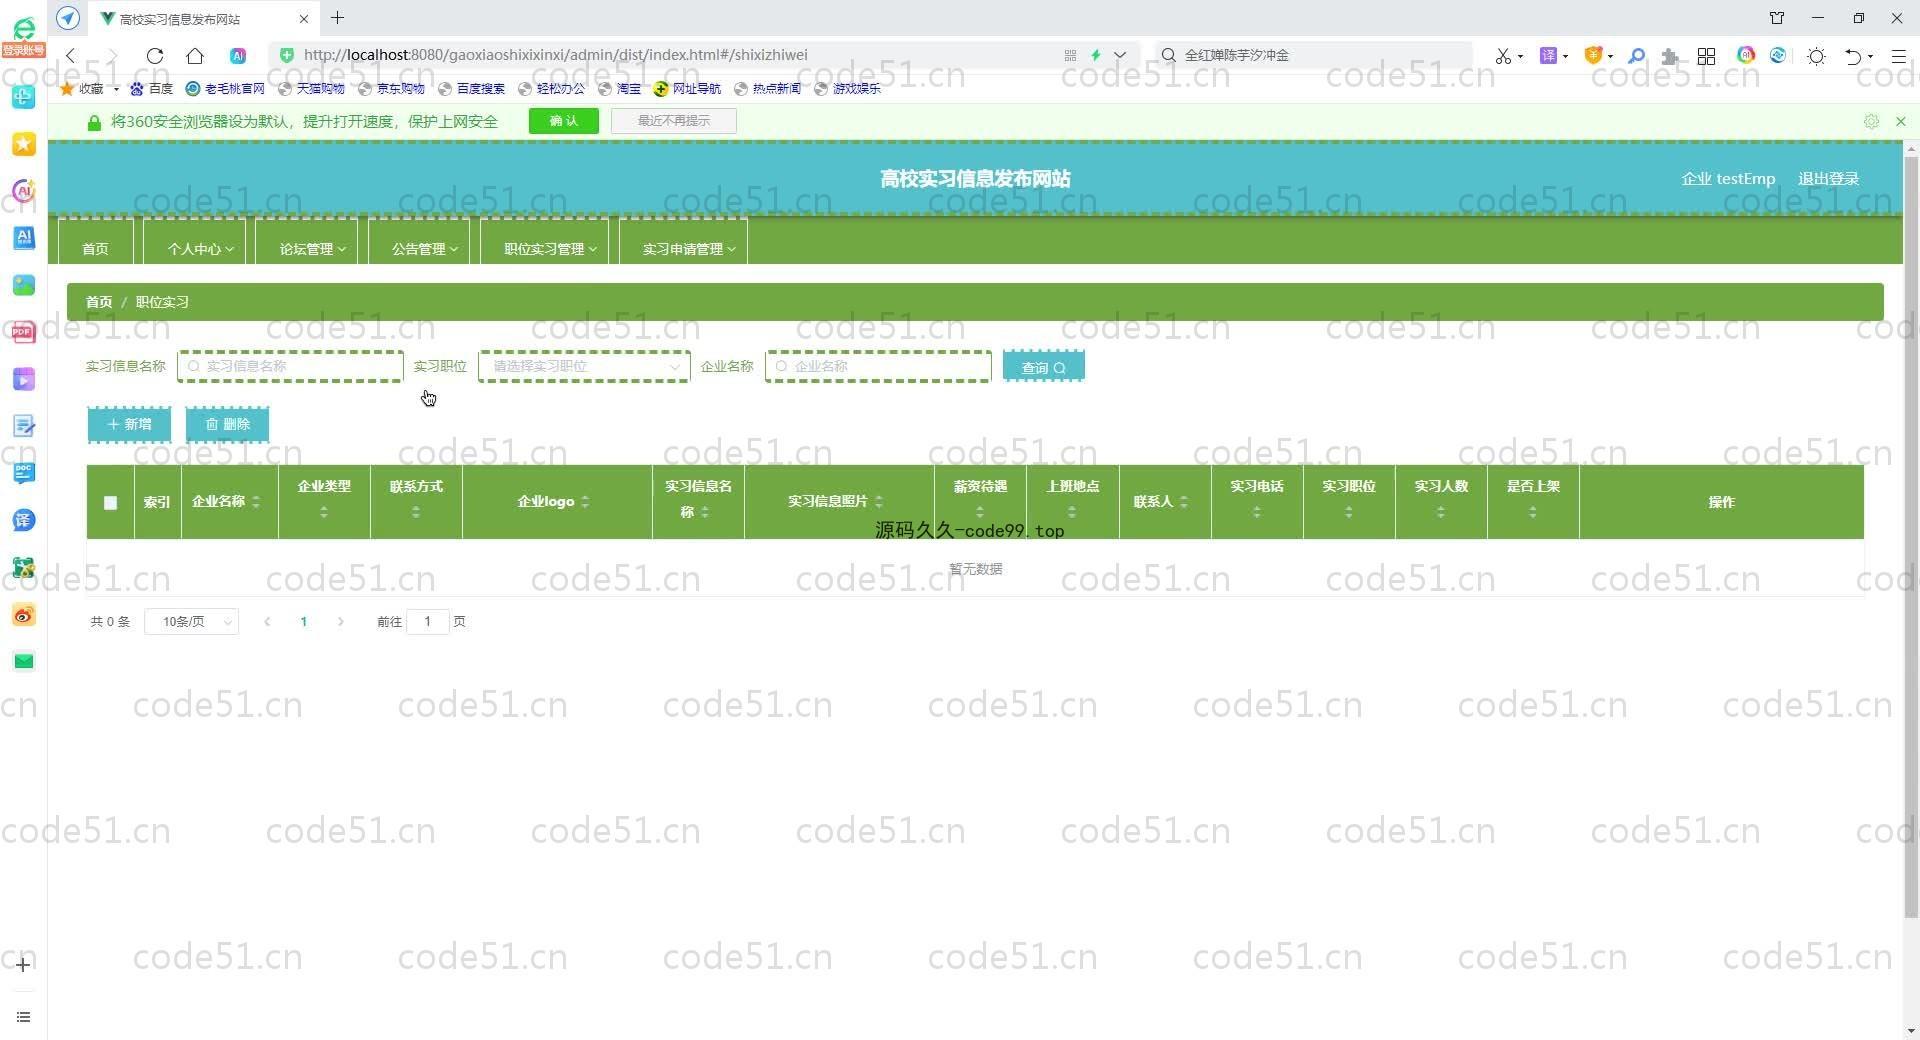
Task: Click the 查询 search button
Action: [1044, 367]
